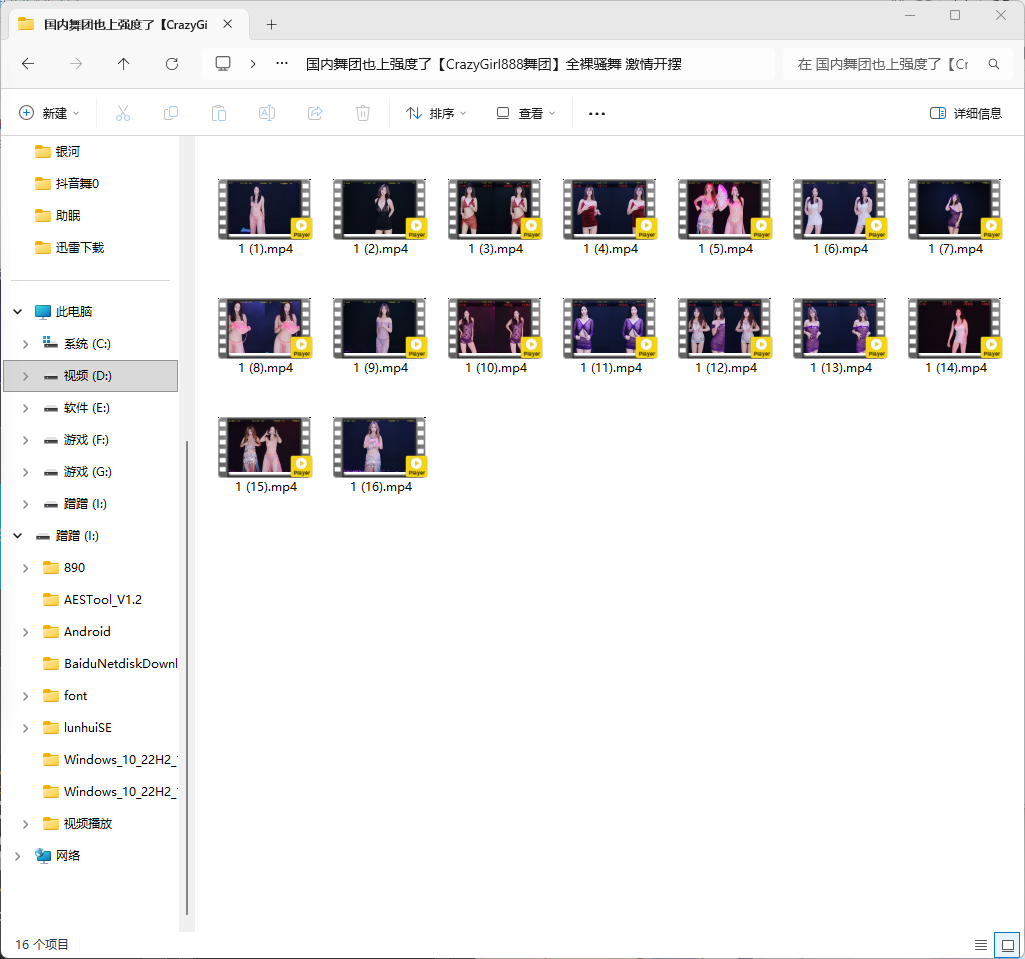Refresh the current folder view
Screen dimensions: 1025x959
point(172,64)
